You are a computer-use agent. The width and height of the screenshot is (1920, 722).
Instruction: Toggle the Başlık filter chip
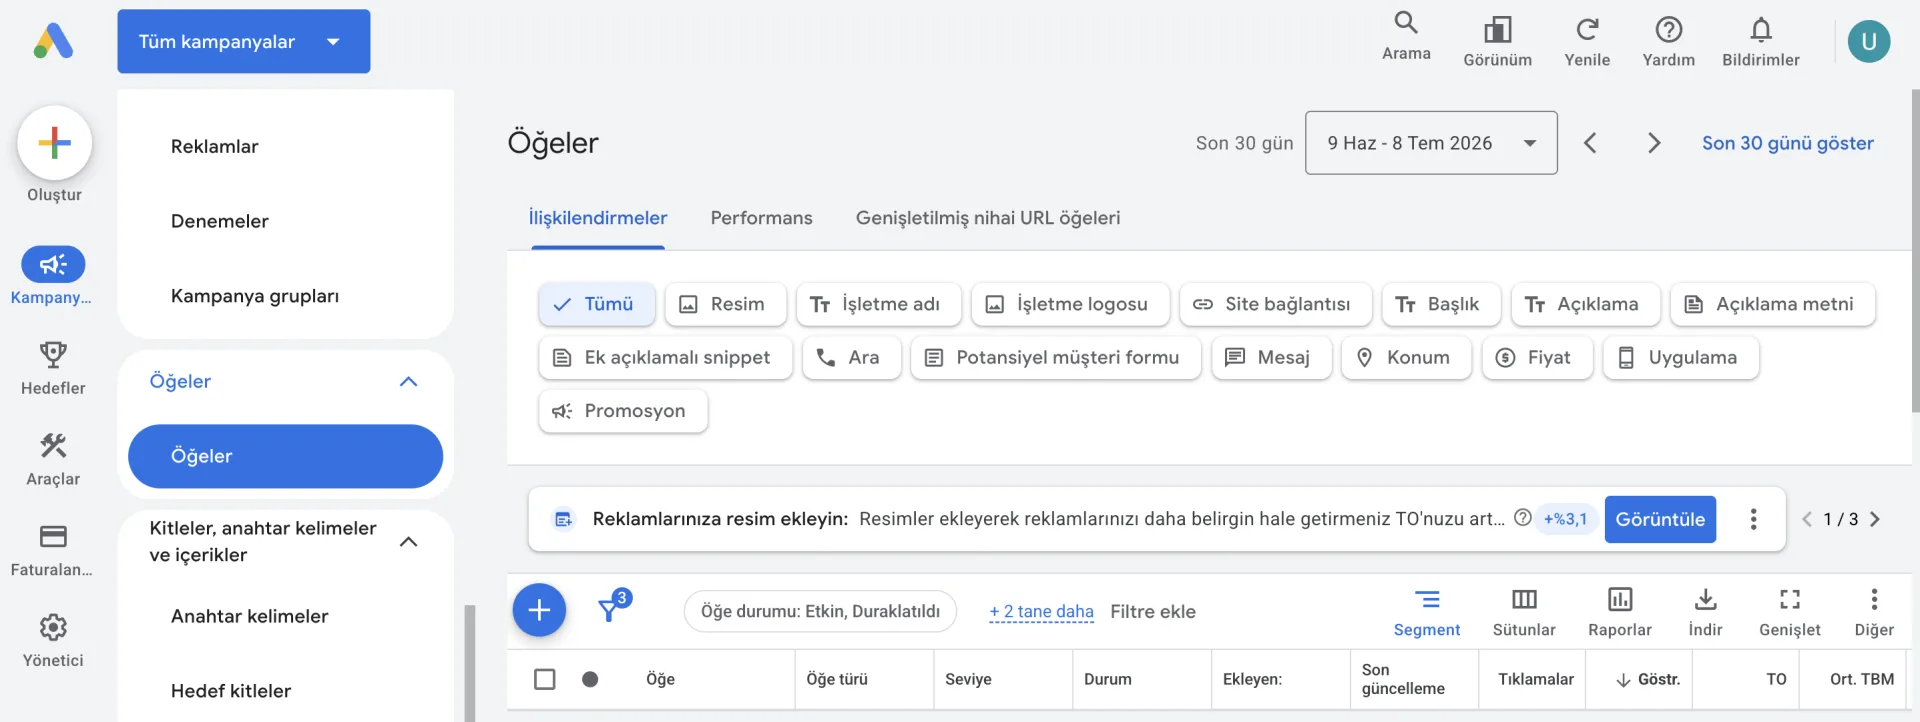[x=1441, y=304]
